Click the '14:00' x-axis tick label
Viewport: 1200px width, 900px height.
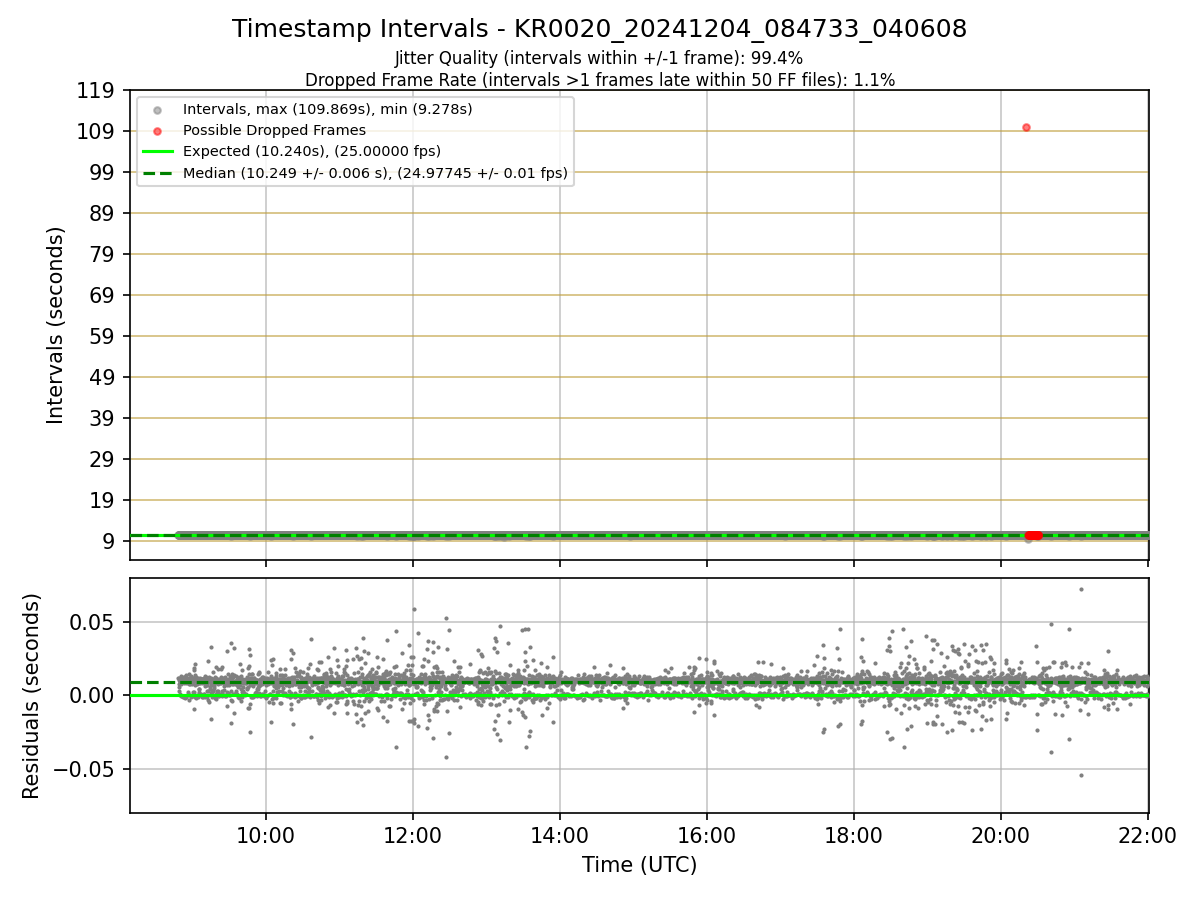click(560, 837)
